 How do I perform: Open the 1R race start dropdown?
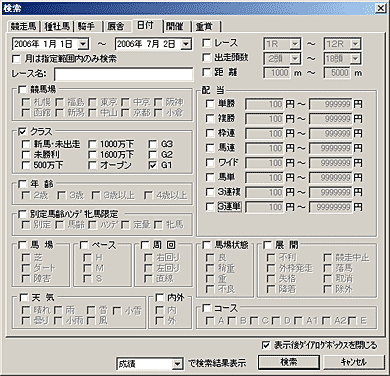(x=295, y=44)
